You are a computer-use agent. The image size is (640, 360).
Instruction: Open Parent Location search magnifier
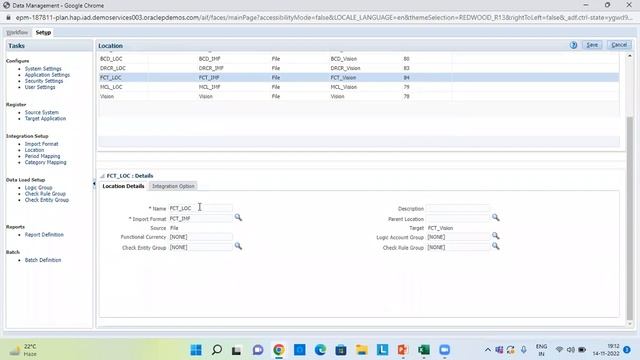(x=496, y=218)
